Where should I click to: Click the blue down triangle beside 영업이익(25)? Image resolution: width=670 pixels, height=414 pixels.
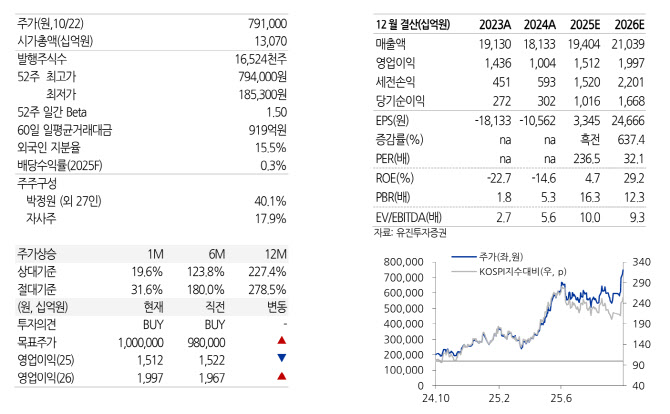pyautogui.click(x=281, y=358)
